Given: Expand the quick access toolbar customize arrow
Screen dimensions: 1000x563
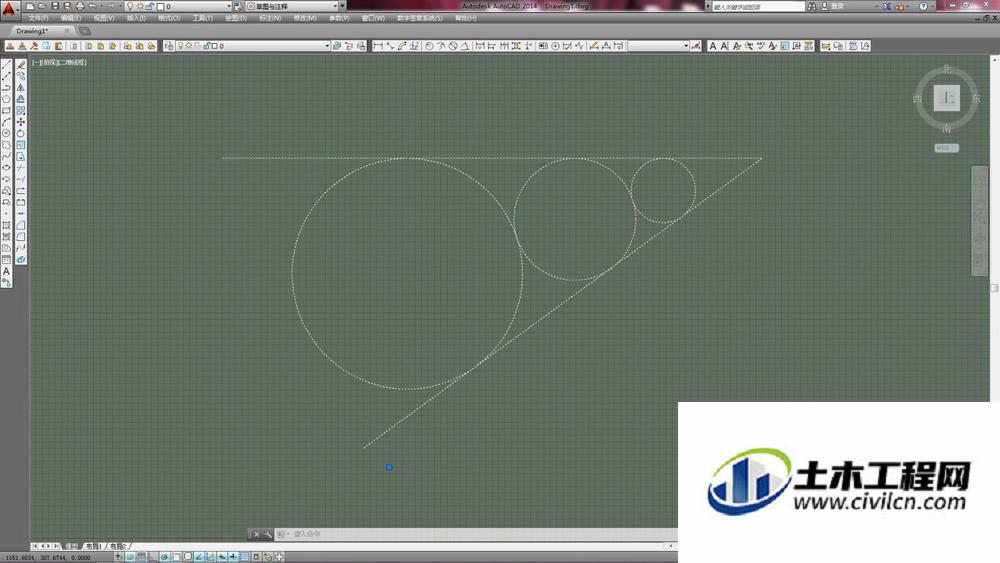Looking at the screenshot, I should click(342, 6).
